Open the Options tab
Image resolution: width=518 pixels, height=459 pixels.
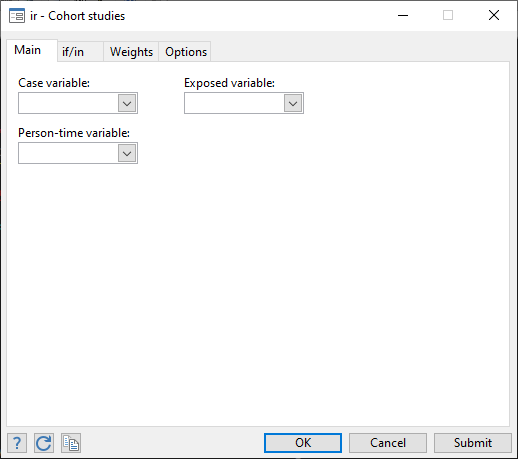pyautogui.click(x=185, y=52)
